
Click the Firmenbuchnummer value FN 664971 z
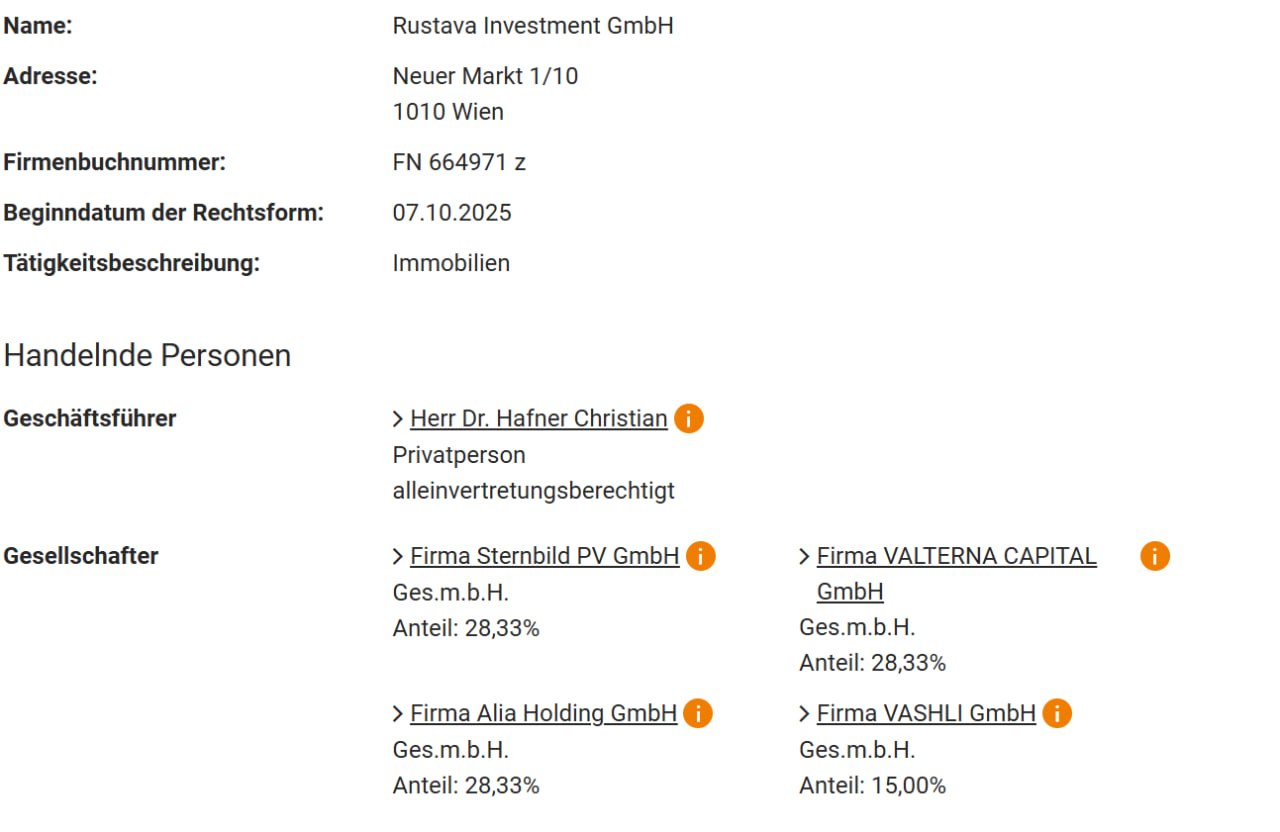459,162
